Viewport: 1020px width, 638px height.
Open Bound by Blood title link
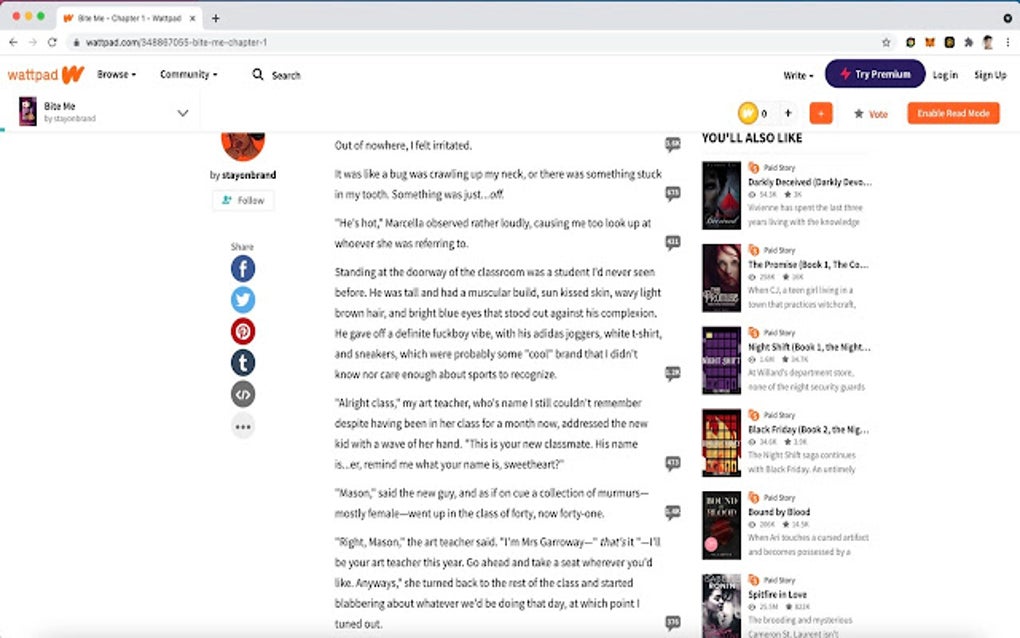779,512
